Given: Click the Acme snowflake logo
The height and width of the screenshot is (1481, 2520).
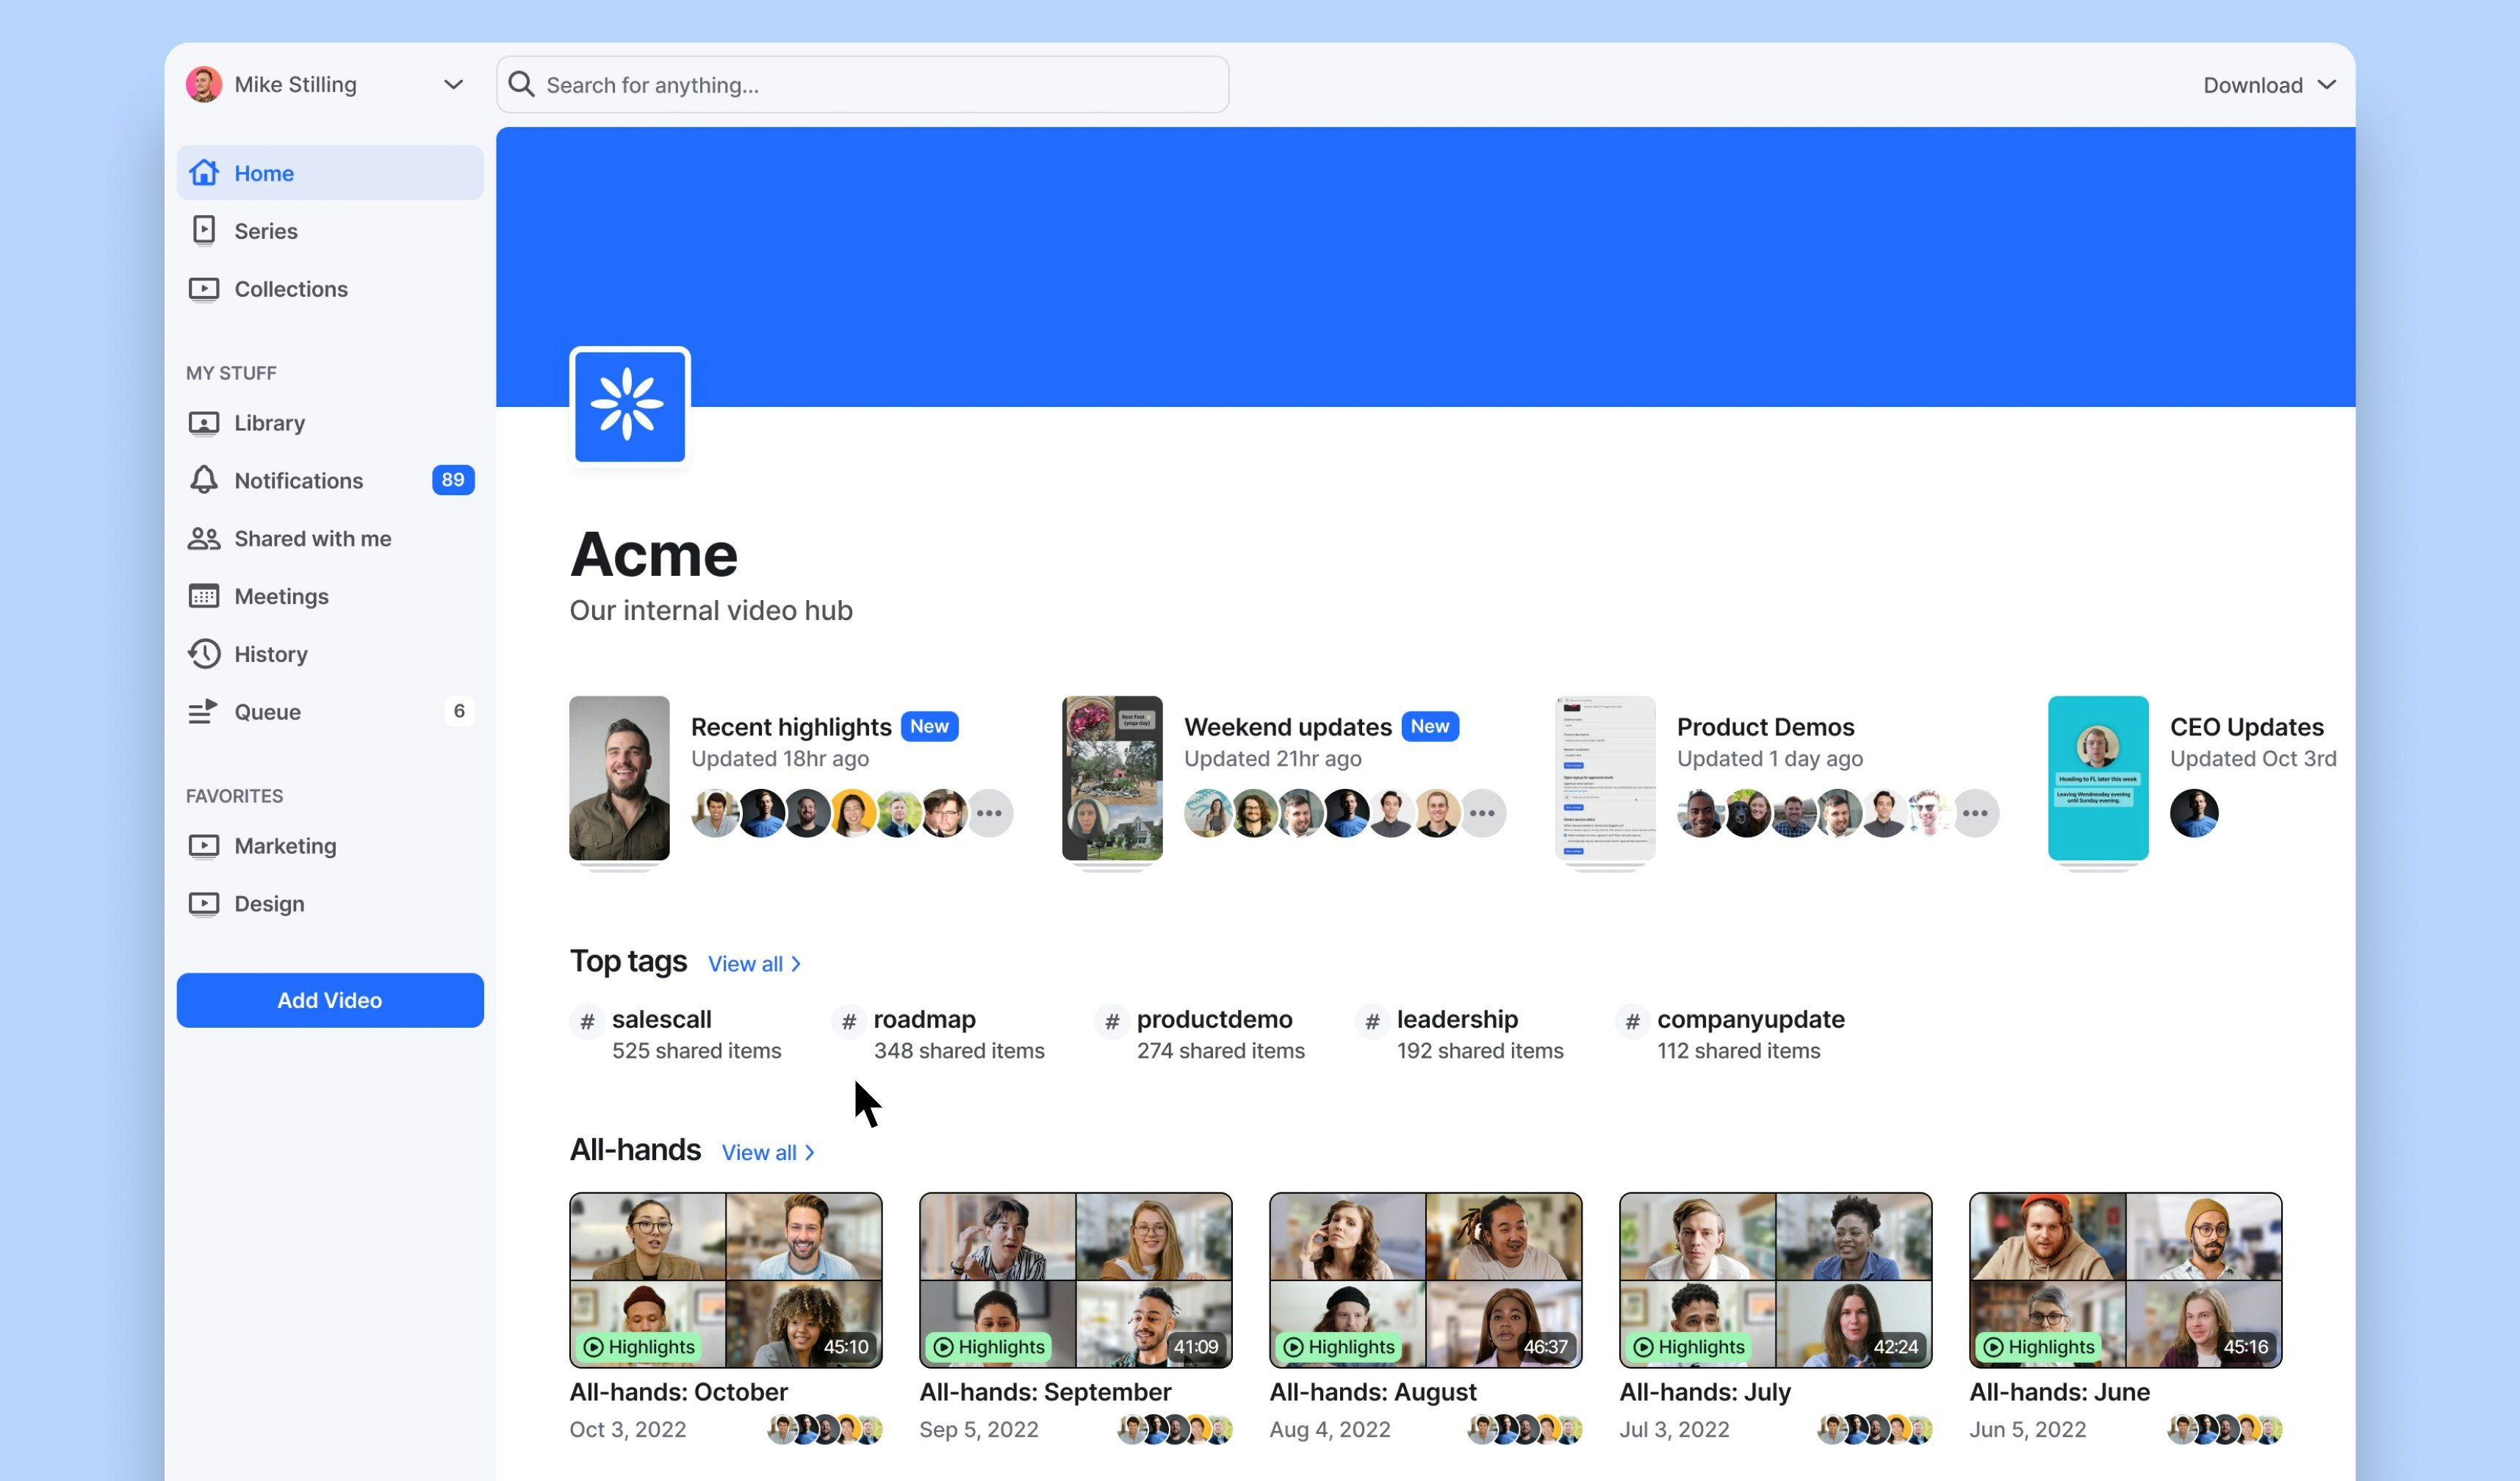Looking at the screenshot, I should 629,405.
